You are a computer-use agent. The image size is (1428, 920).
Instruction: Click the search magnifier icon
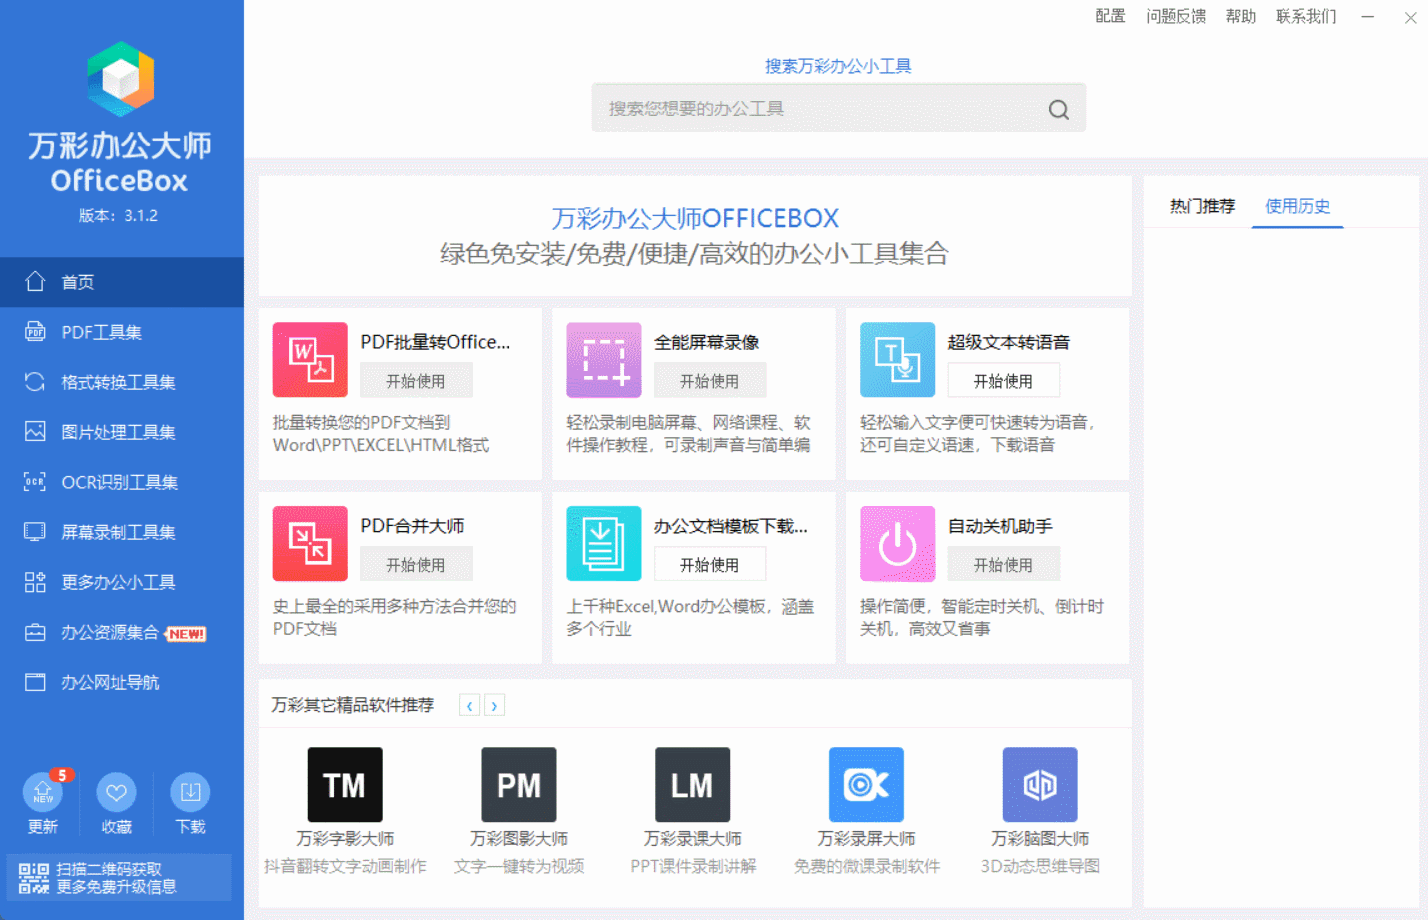pyautogui.click(x=1058, y=109)
